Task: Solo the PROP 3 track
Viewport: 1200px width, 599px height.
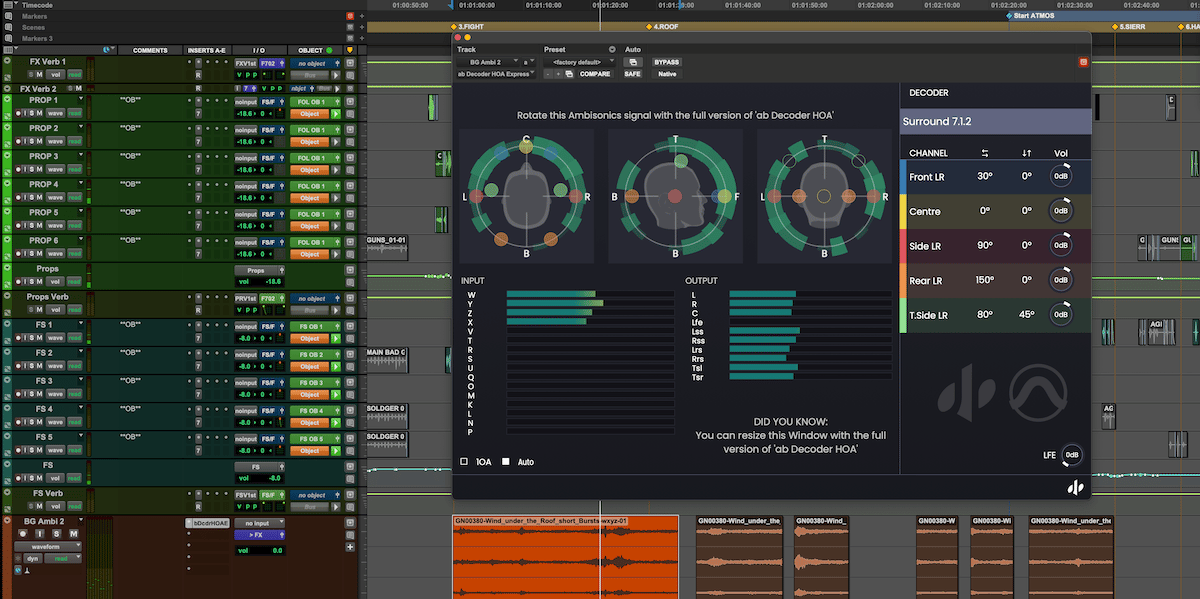Action: (x=31, y=170)
